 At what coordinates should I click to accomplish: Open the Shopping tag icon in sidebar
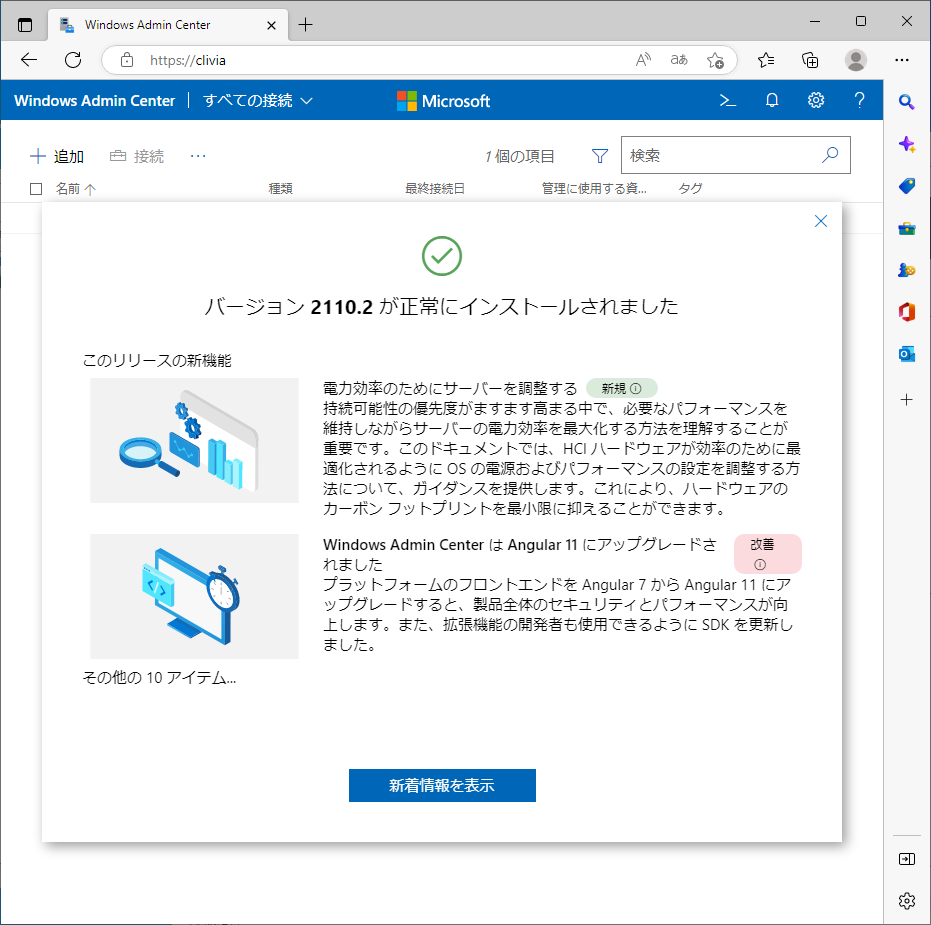pyautogui.click(x=906, y=186)
